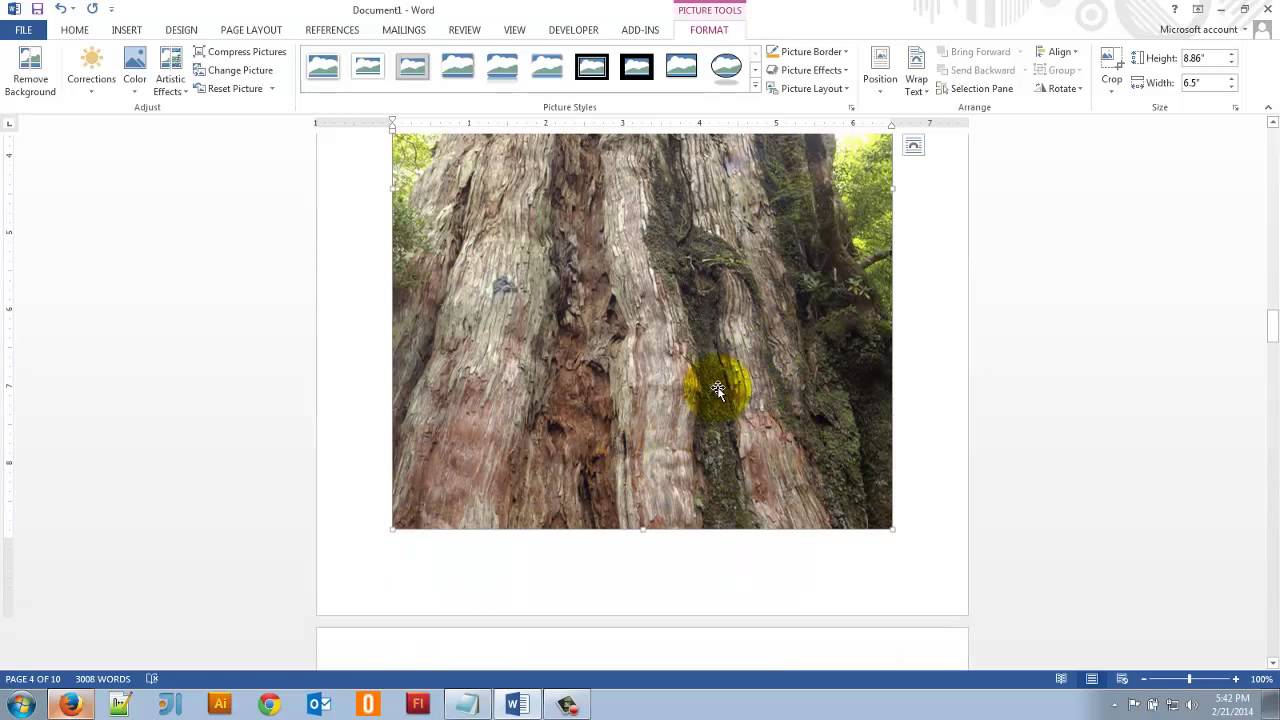1280x720 pixels.
Task: Select the Crop tool
Action: point(1111,72)
